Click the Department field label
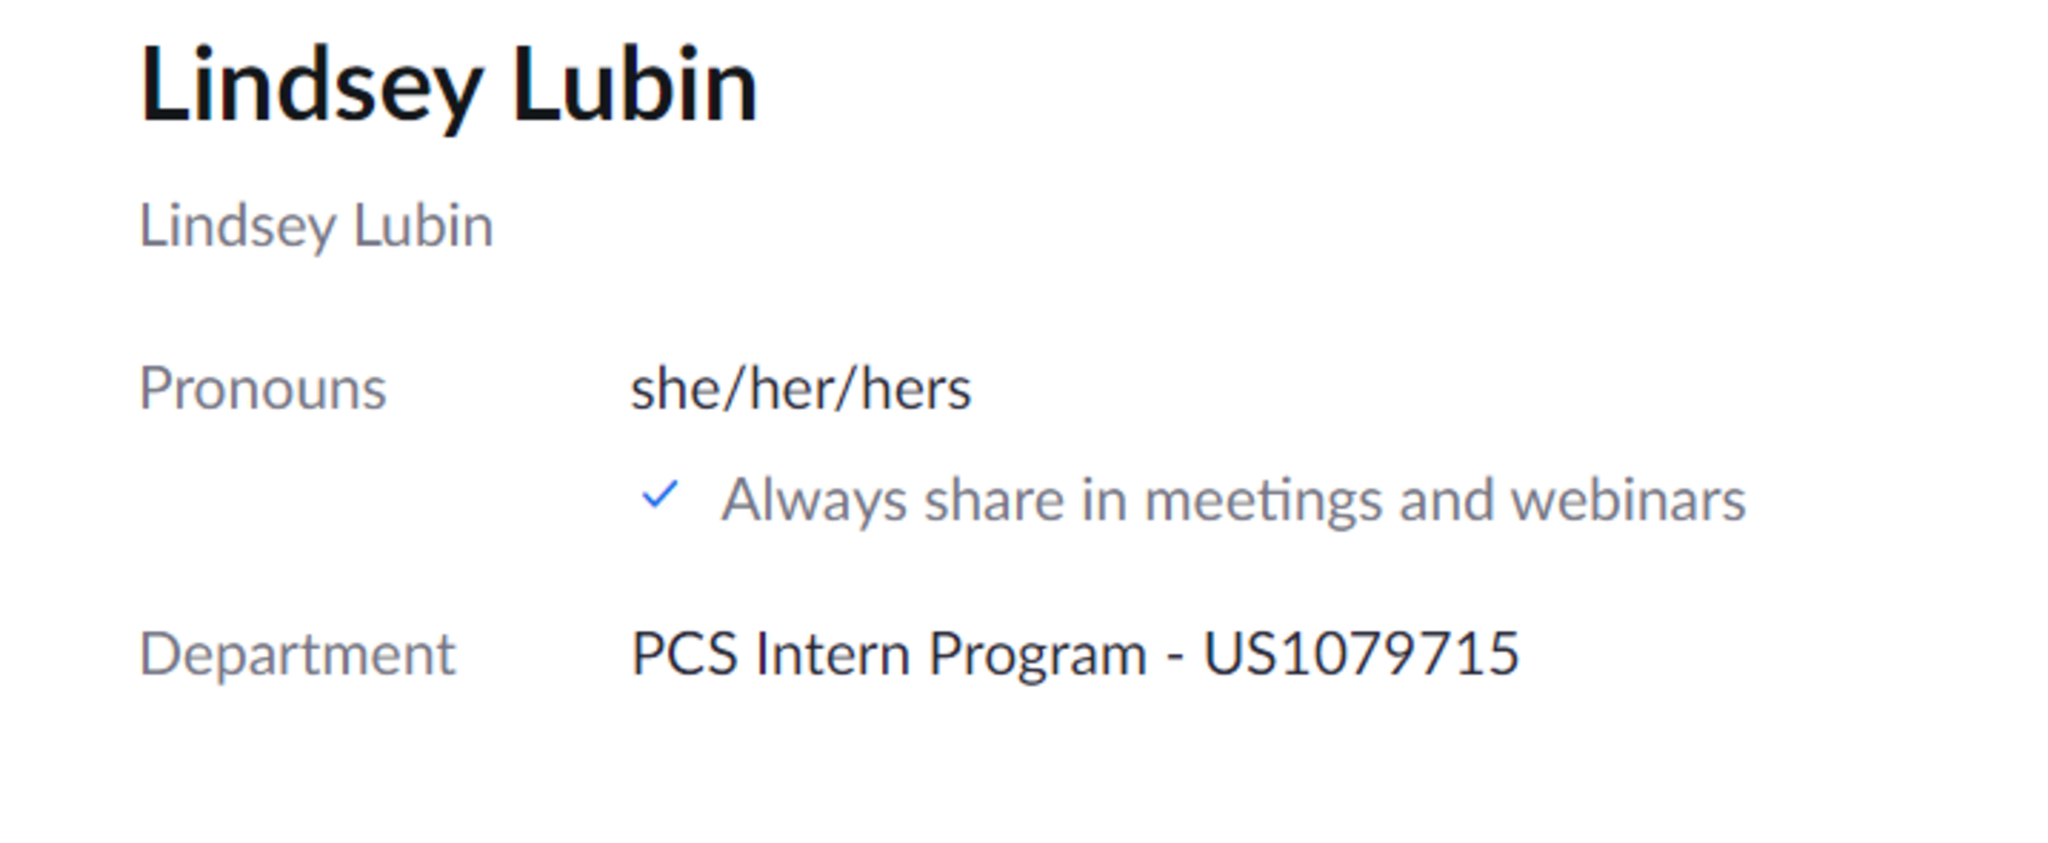This screenshot has height=843, width=2048. coord(297,655)
